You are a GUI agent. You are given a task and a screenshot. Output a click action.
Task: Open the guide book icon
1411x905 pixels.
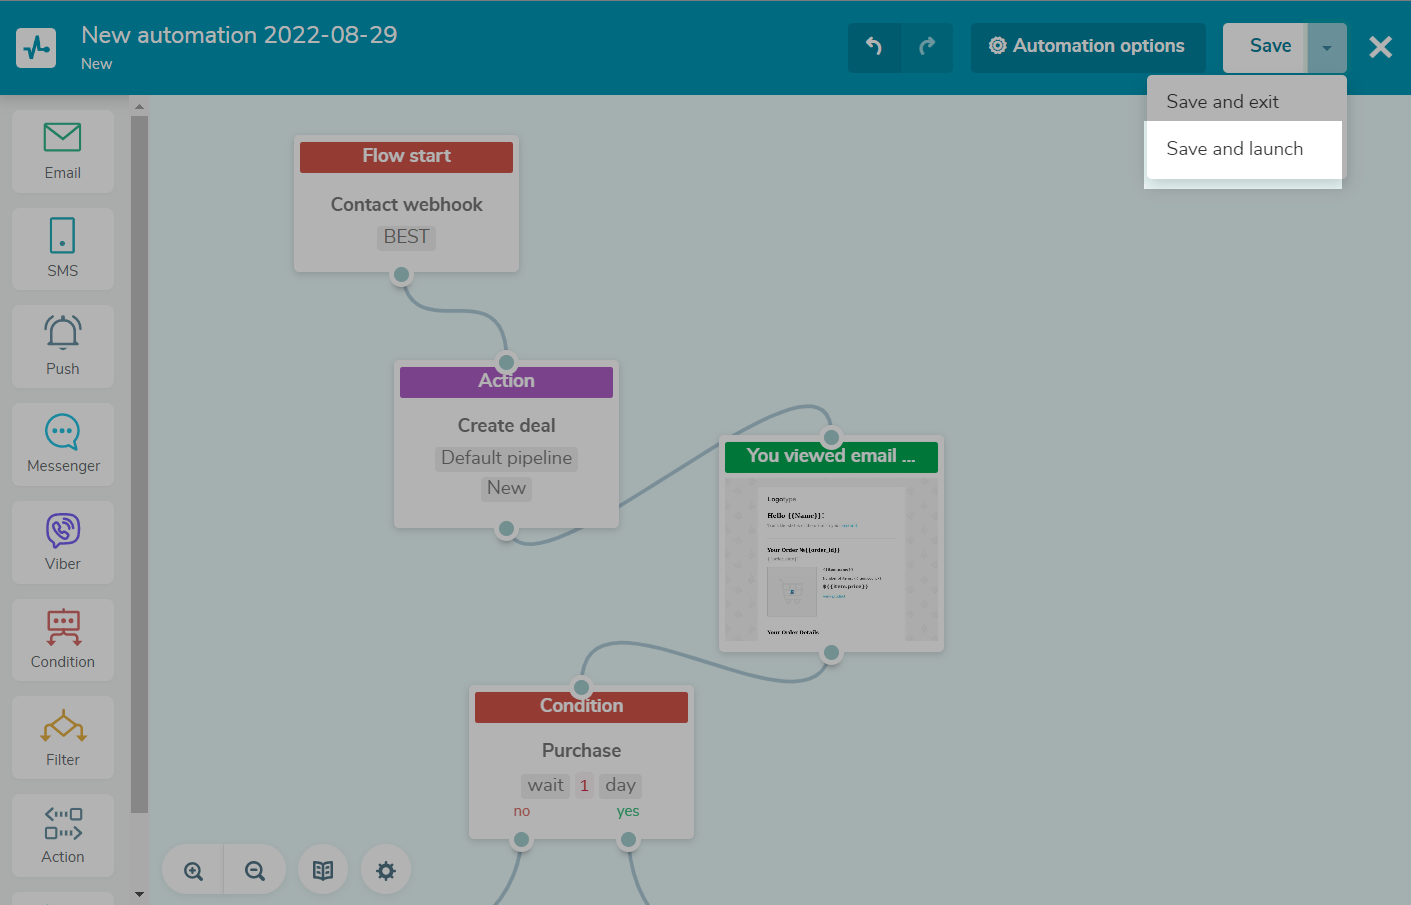coord(323,871)
